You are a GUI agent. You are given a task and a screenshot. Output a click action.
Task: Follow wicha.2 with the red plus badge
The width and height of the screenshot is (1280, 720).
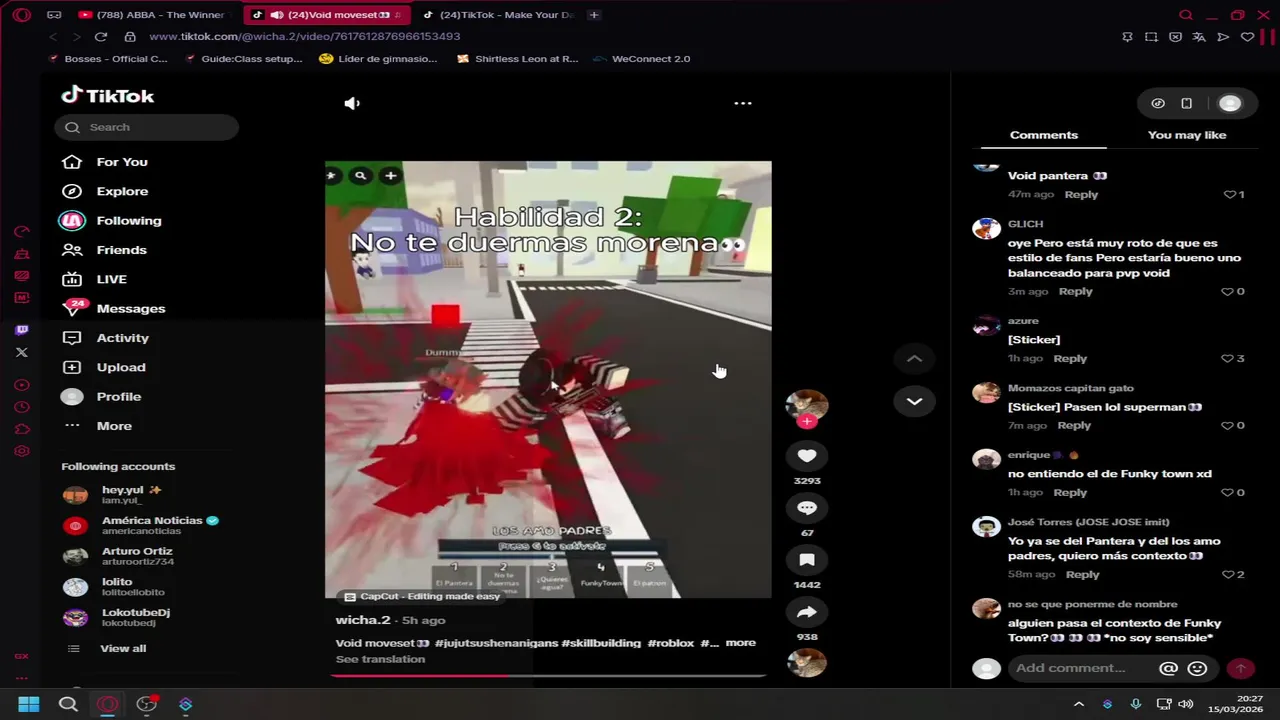tap(807, 421)
